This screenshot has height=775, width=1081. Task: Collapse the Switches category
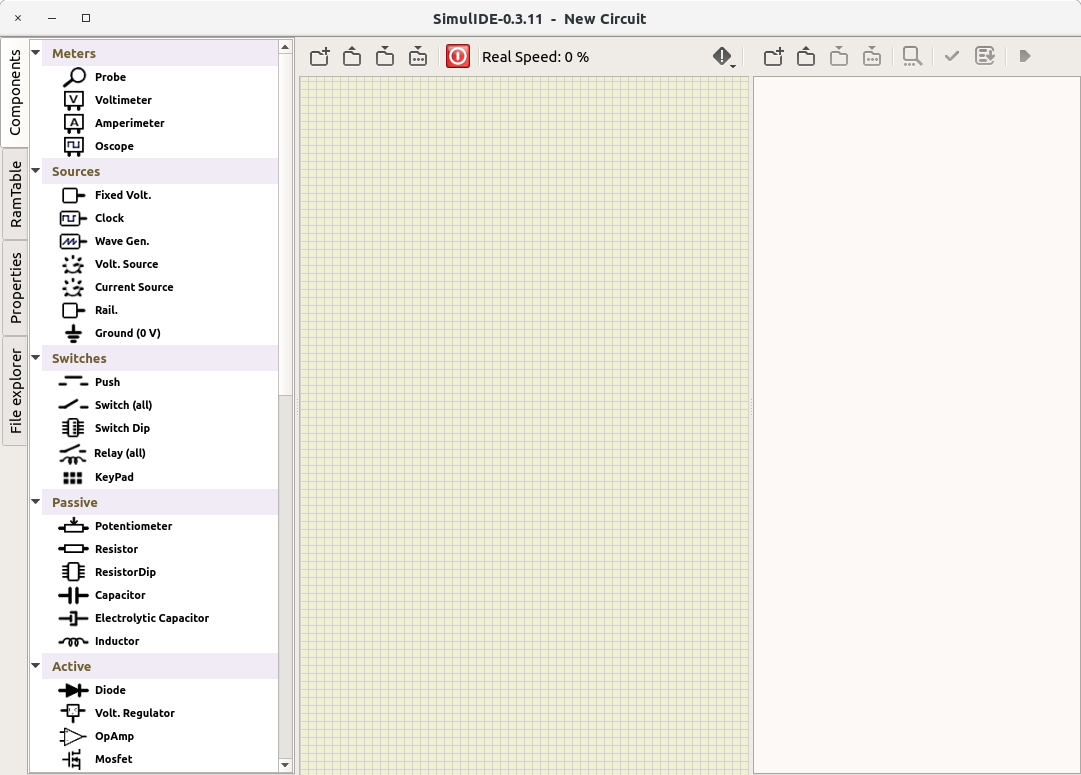pos(37,358)
